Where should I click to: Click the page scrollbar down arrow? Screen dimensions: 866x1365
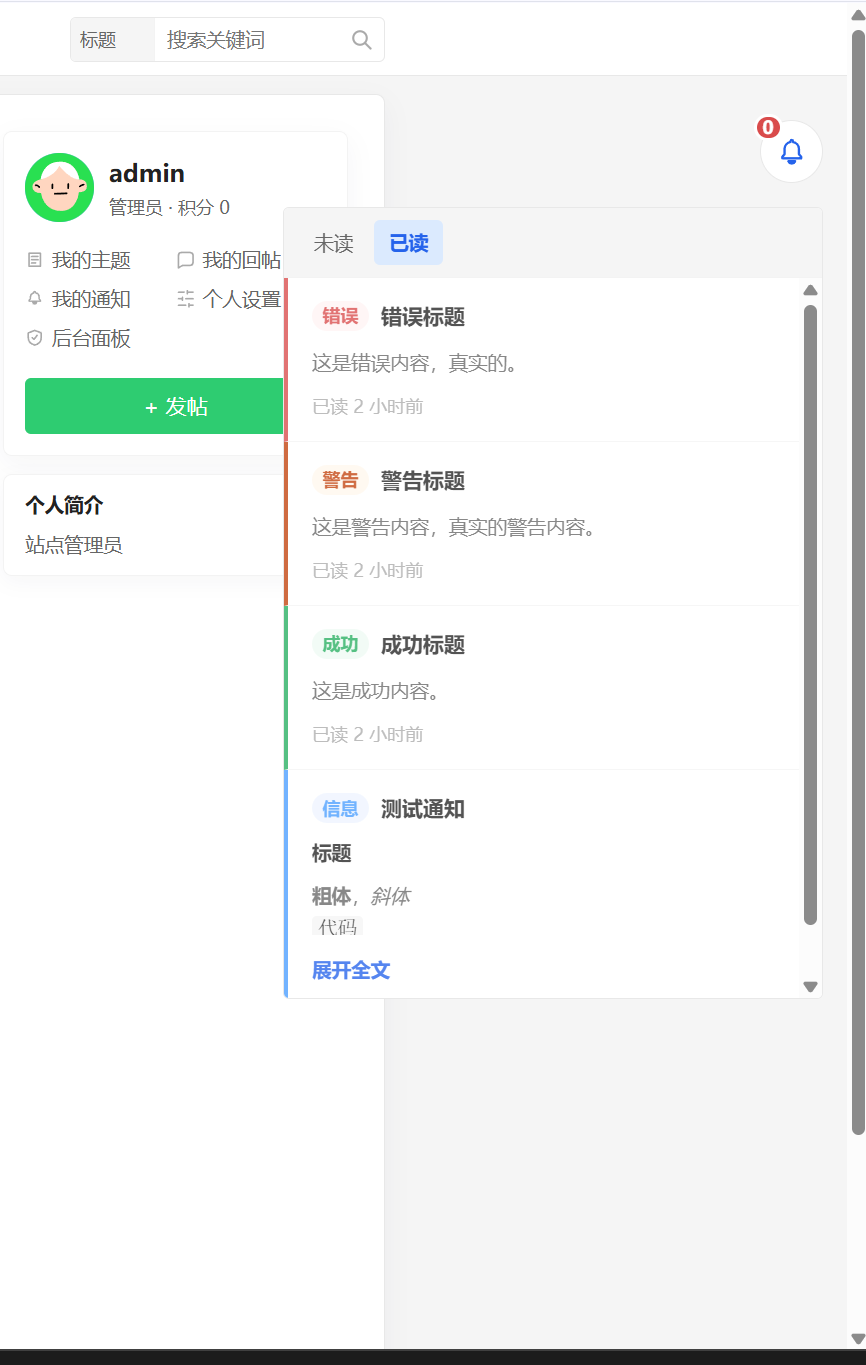tap(858, 1338)
